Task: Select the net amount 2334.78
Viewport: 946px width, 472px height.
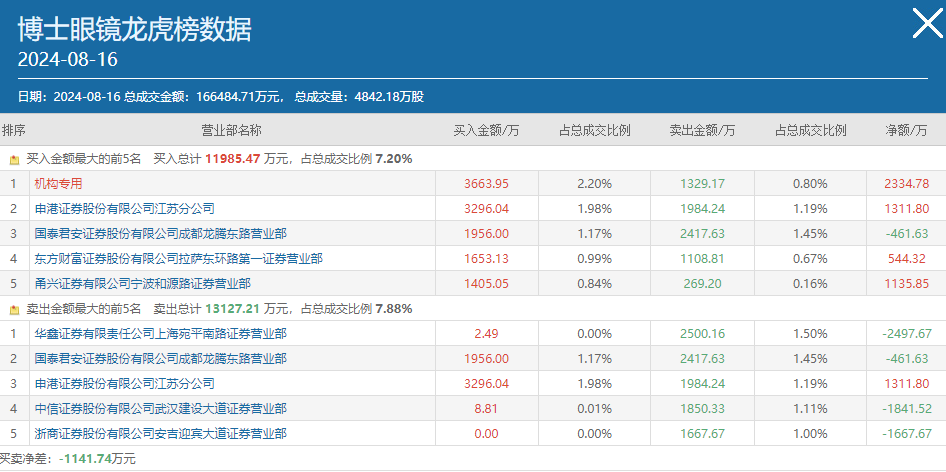Action: (906, 183)
